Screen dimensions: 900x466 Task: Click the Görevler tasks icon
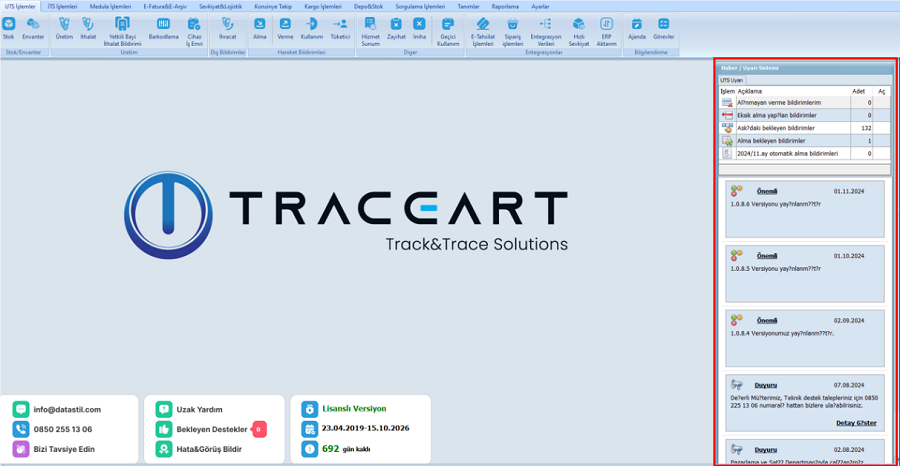tap(663, 27)
